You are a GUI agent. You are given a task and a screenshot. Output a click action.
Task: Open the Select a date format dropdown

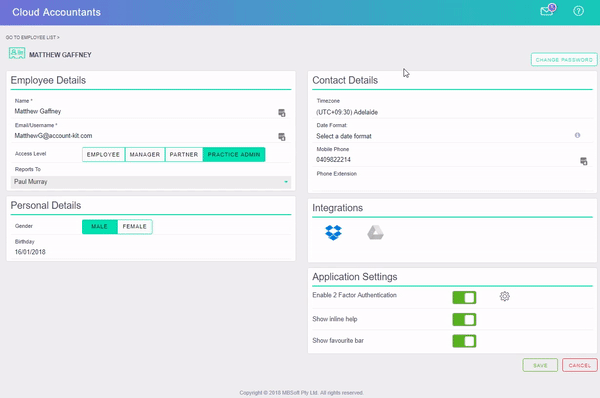[444, 136]
